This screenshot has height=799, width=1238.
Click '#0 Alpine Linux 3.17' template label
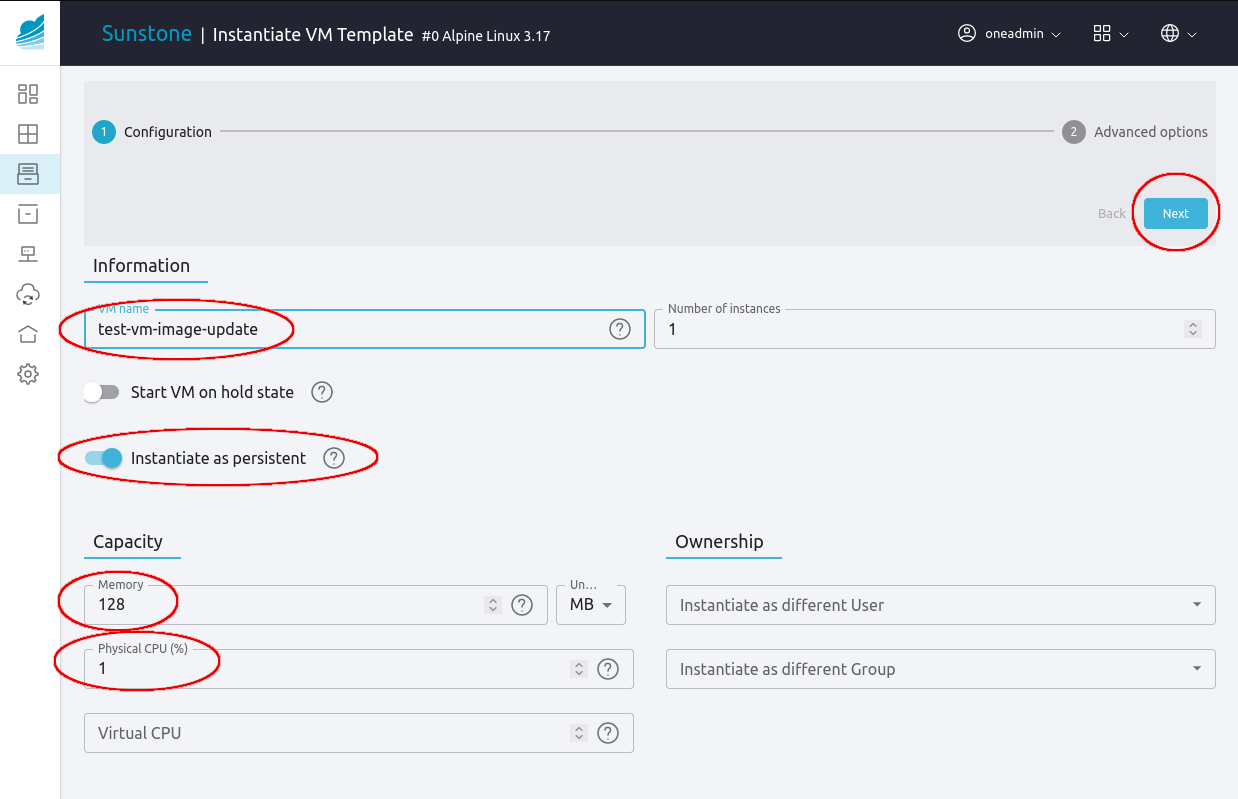coord(486,36)
